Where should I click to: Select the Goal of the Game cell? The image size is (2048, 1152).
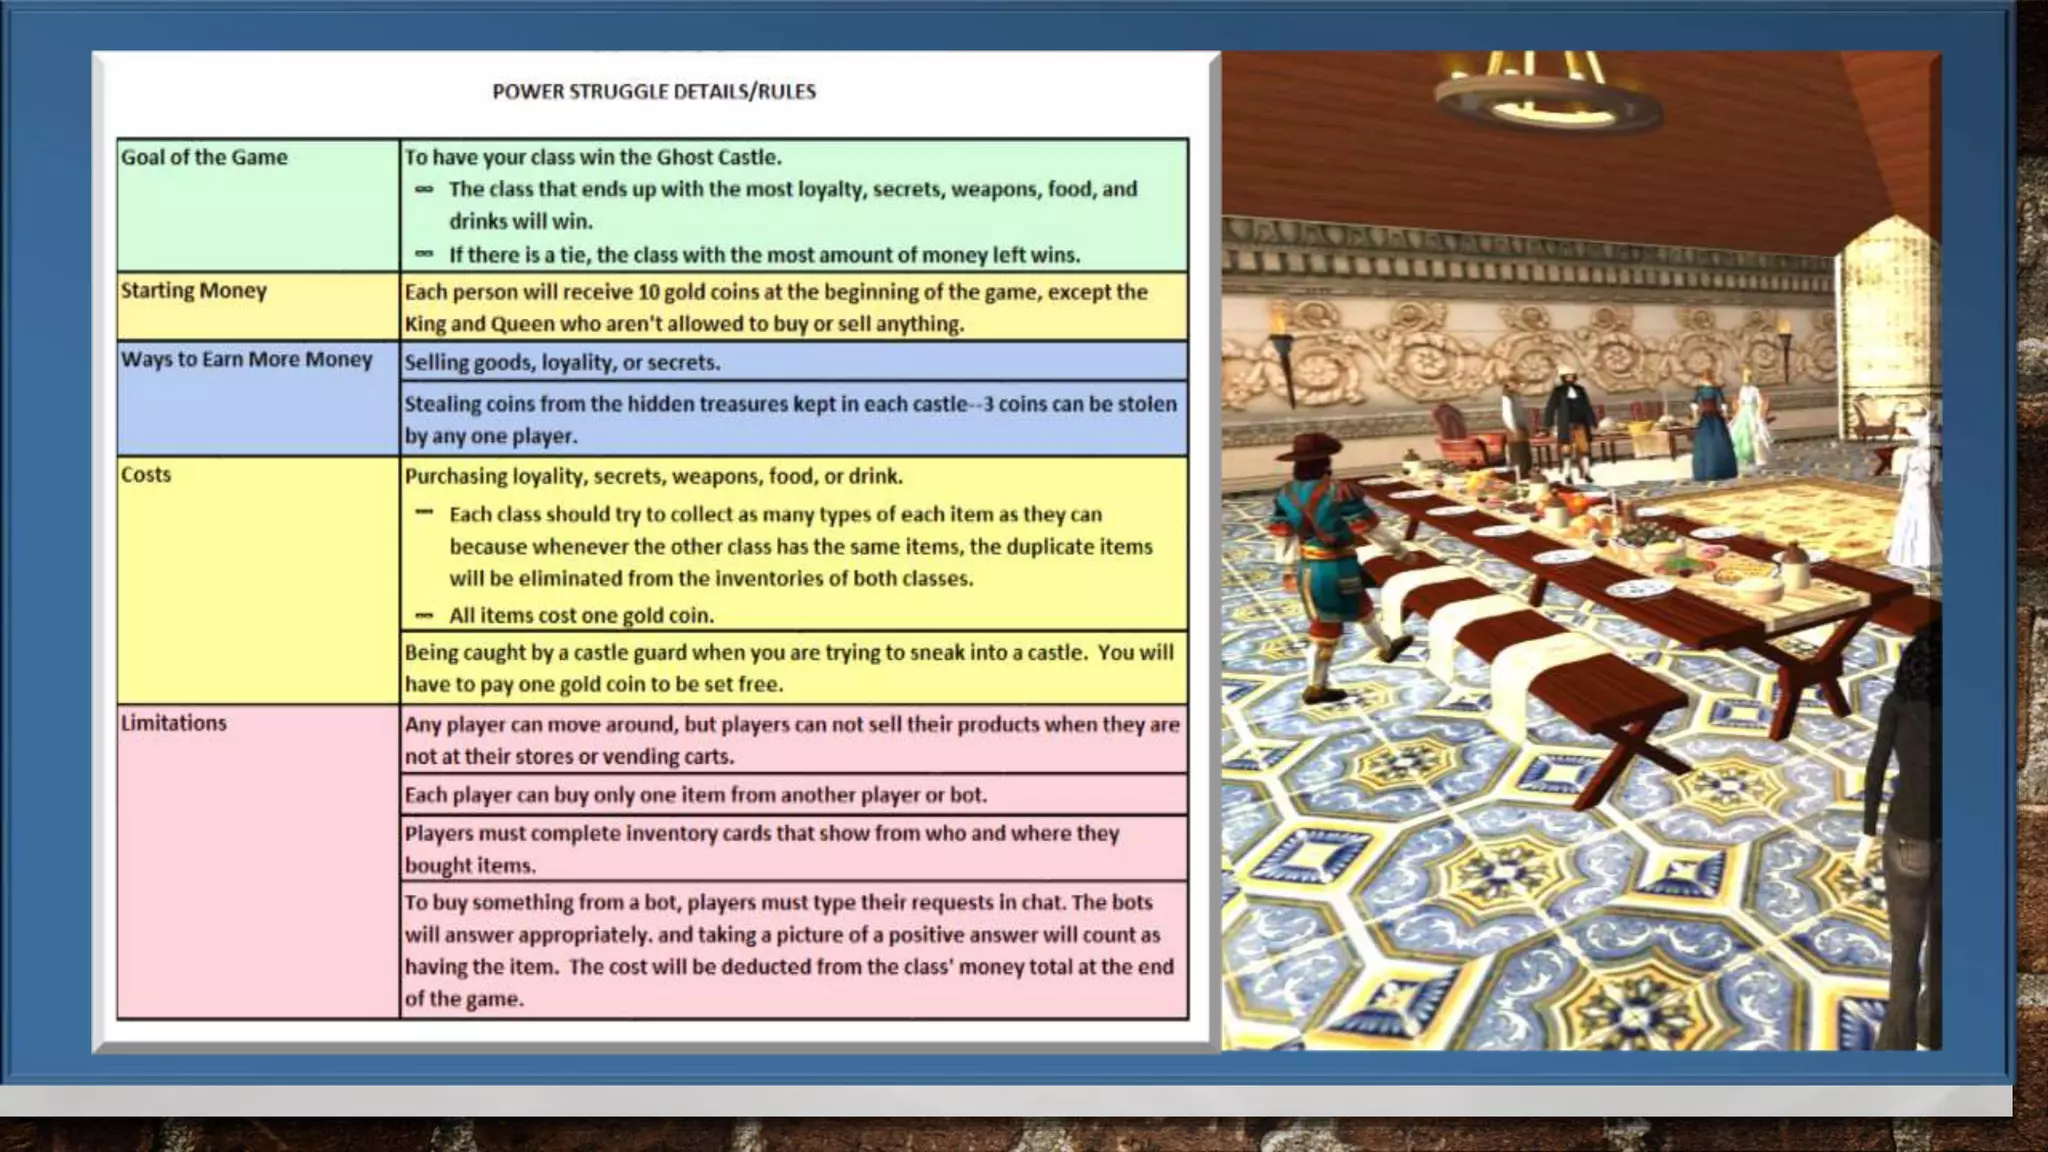tap(204, 157)
